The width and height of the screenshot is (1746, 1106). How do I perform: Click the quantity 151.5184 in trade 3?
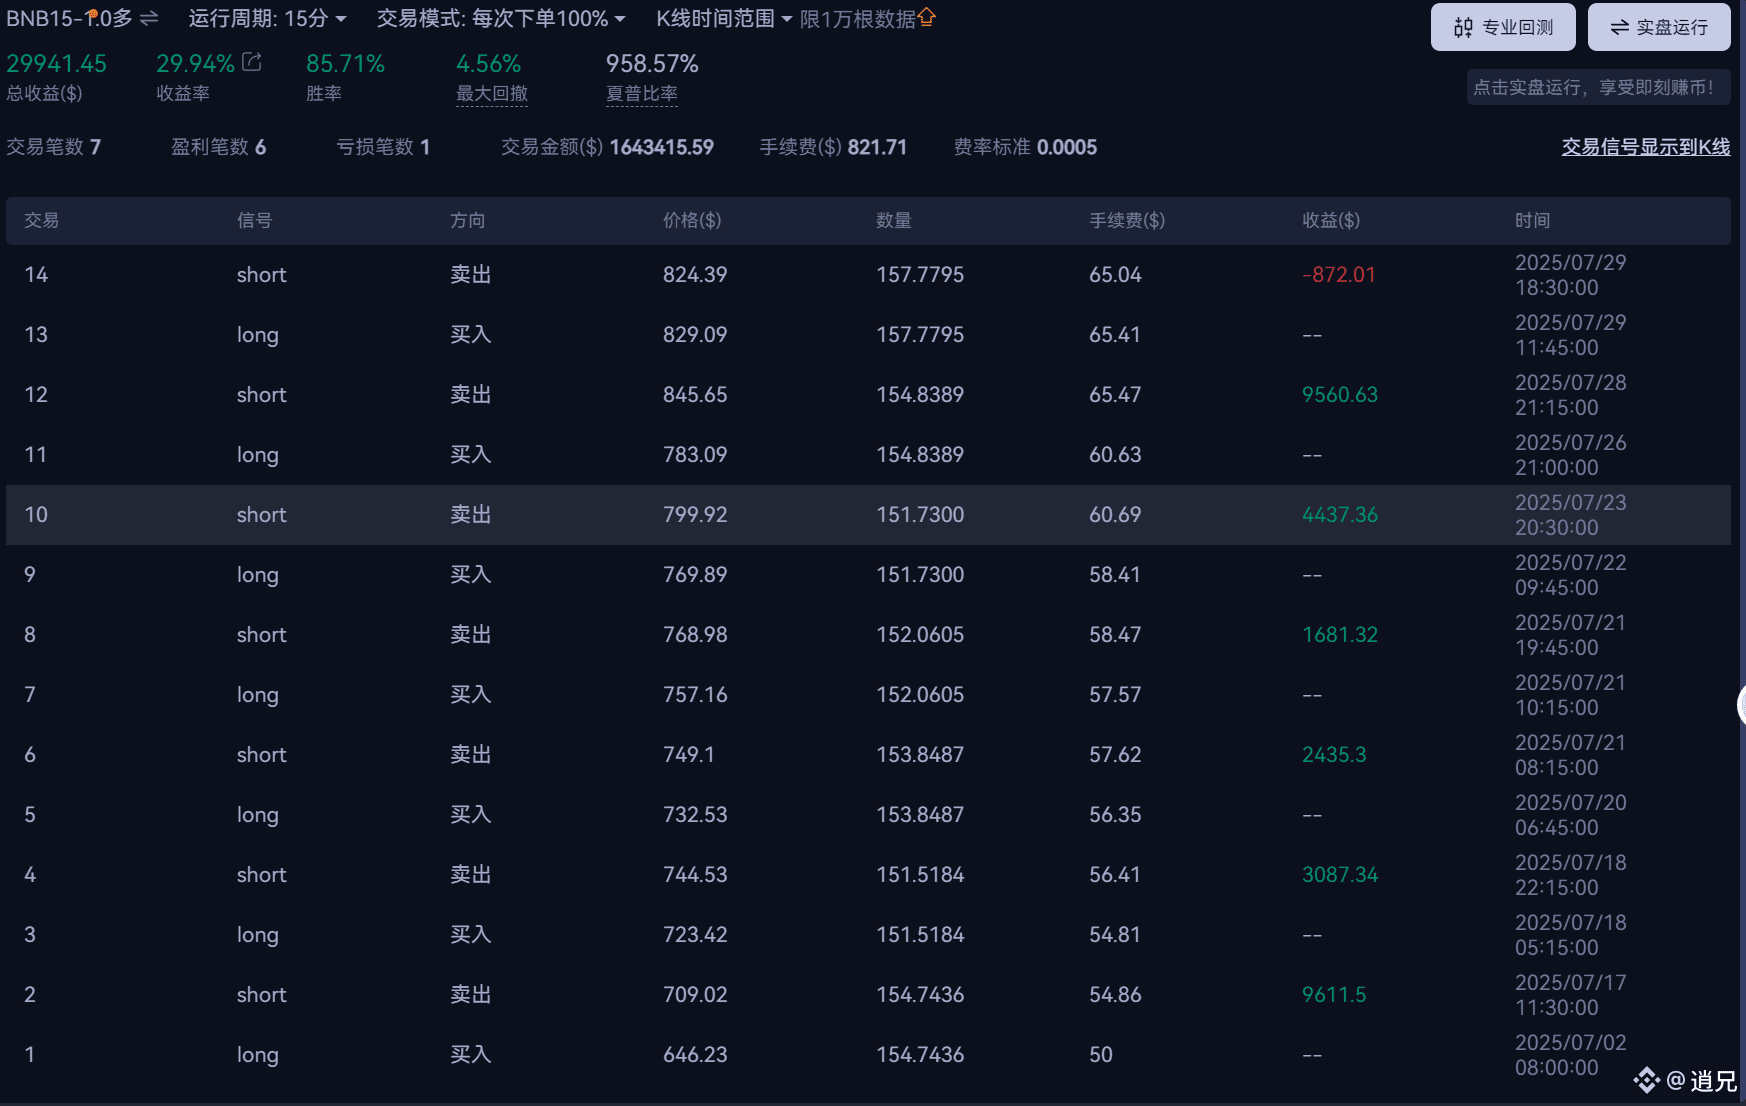pyautogui.click(x=920, y=935)
